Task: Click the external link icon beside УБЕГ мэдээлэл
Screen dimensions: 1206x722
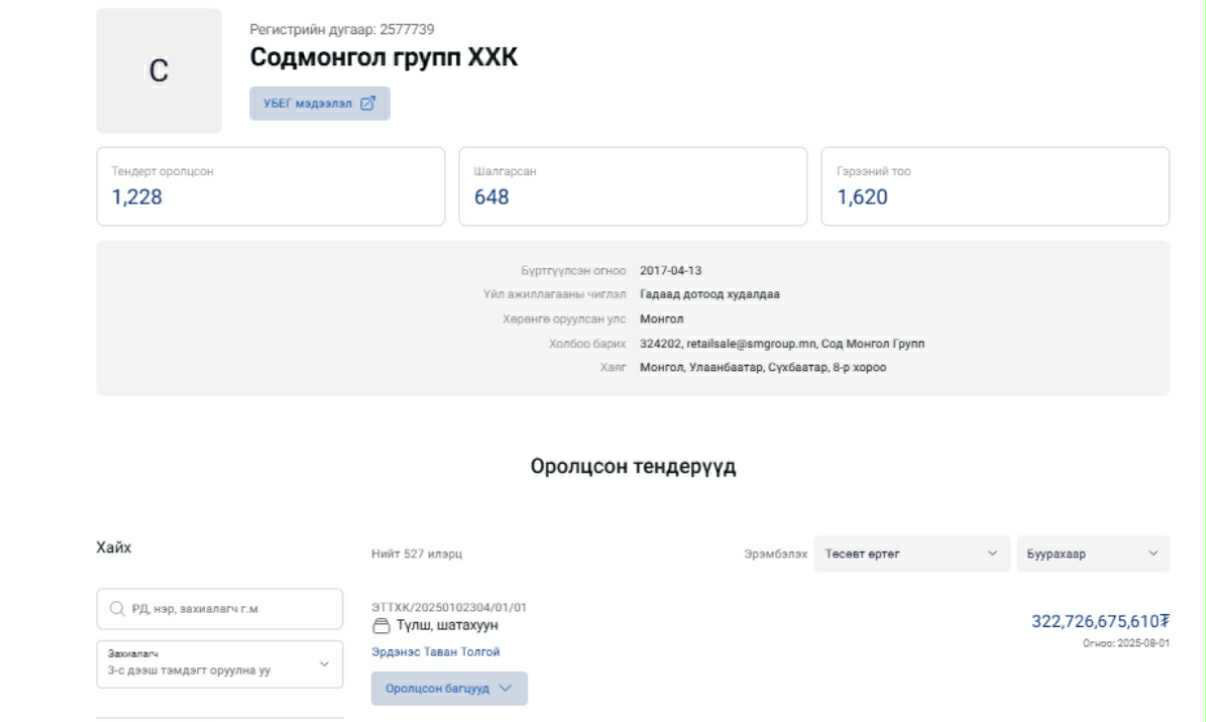Action: coord(367,104)
